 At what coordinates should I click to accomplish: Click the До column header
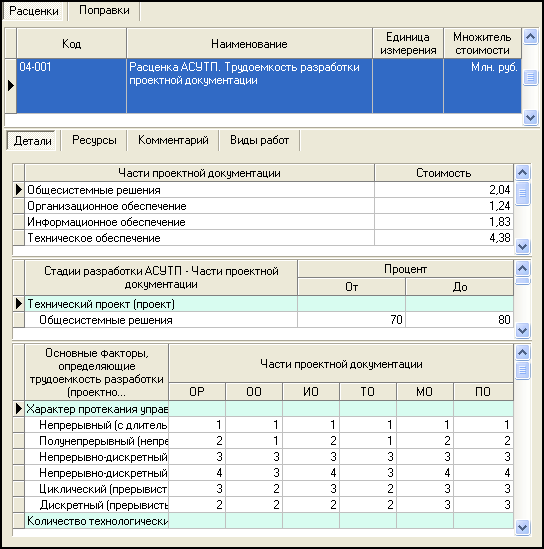(x=460, y=287)
